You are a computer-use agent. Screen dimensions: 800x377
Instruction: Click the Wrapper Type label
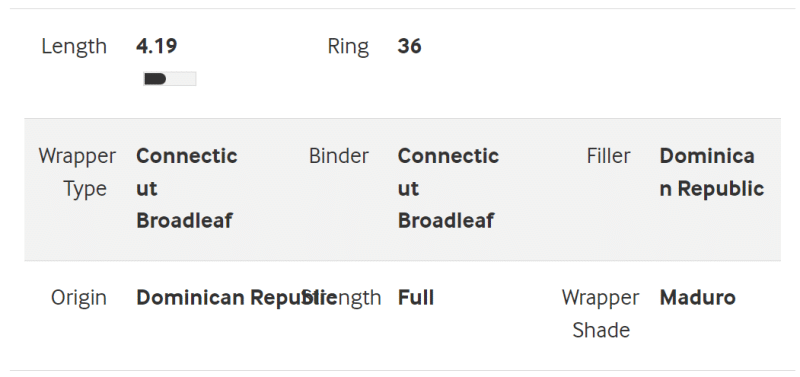(78, 172)
